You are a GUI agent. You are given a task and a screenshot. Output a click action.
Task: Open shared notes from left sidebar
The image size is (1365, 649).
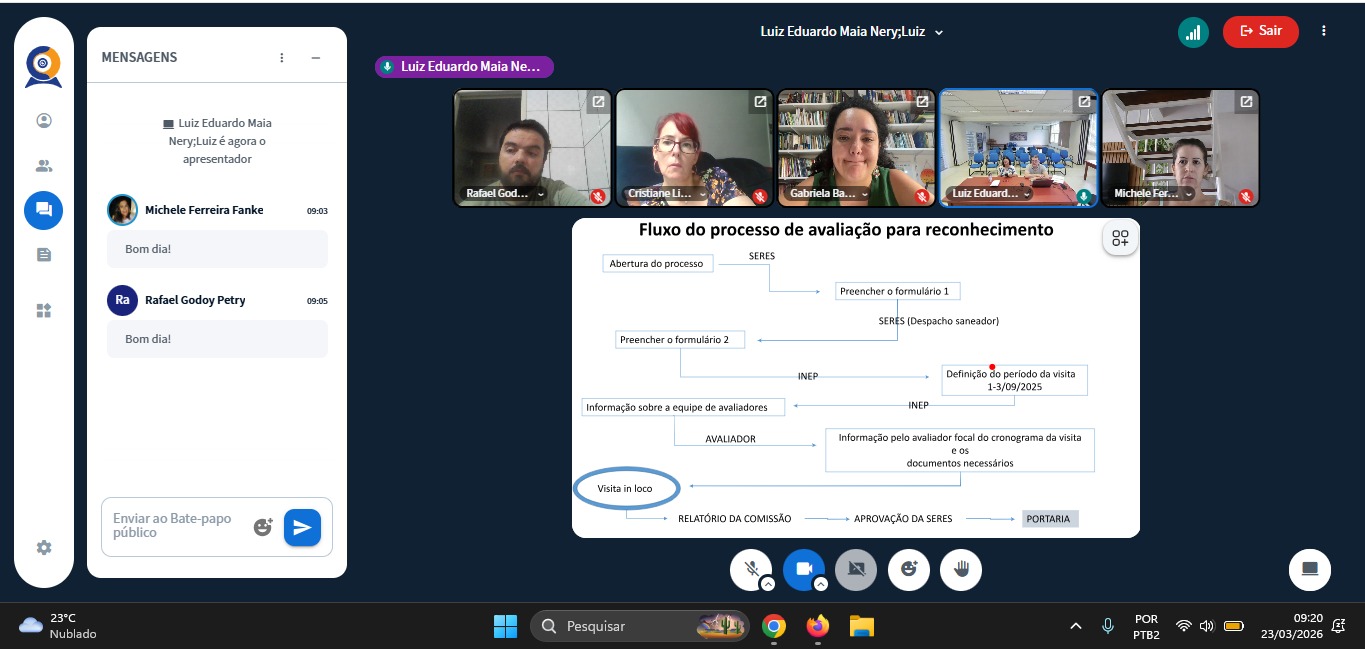click(43, 255)
